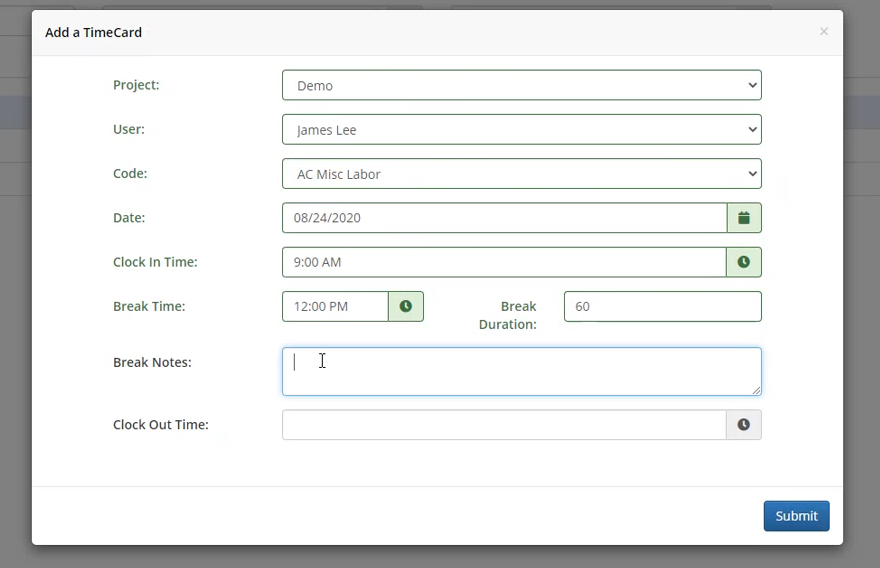
Task: Click the Project label
Action: (136, 85)
